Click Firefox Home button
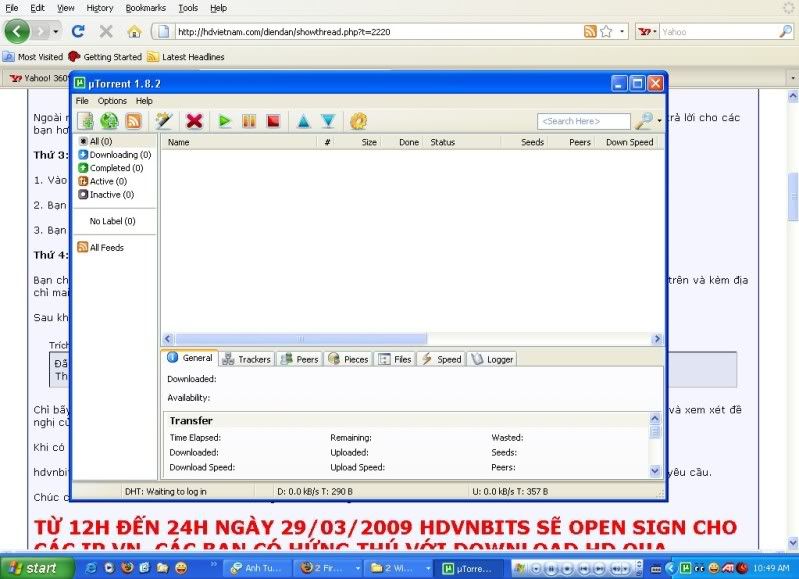 pos(135,32)
